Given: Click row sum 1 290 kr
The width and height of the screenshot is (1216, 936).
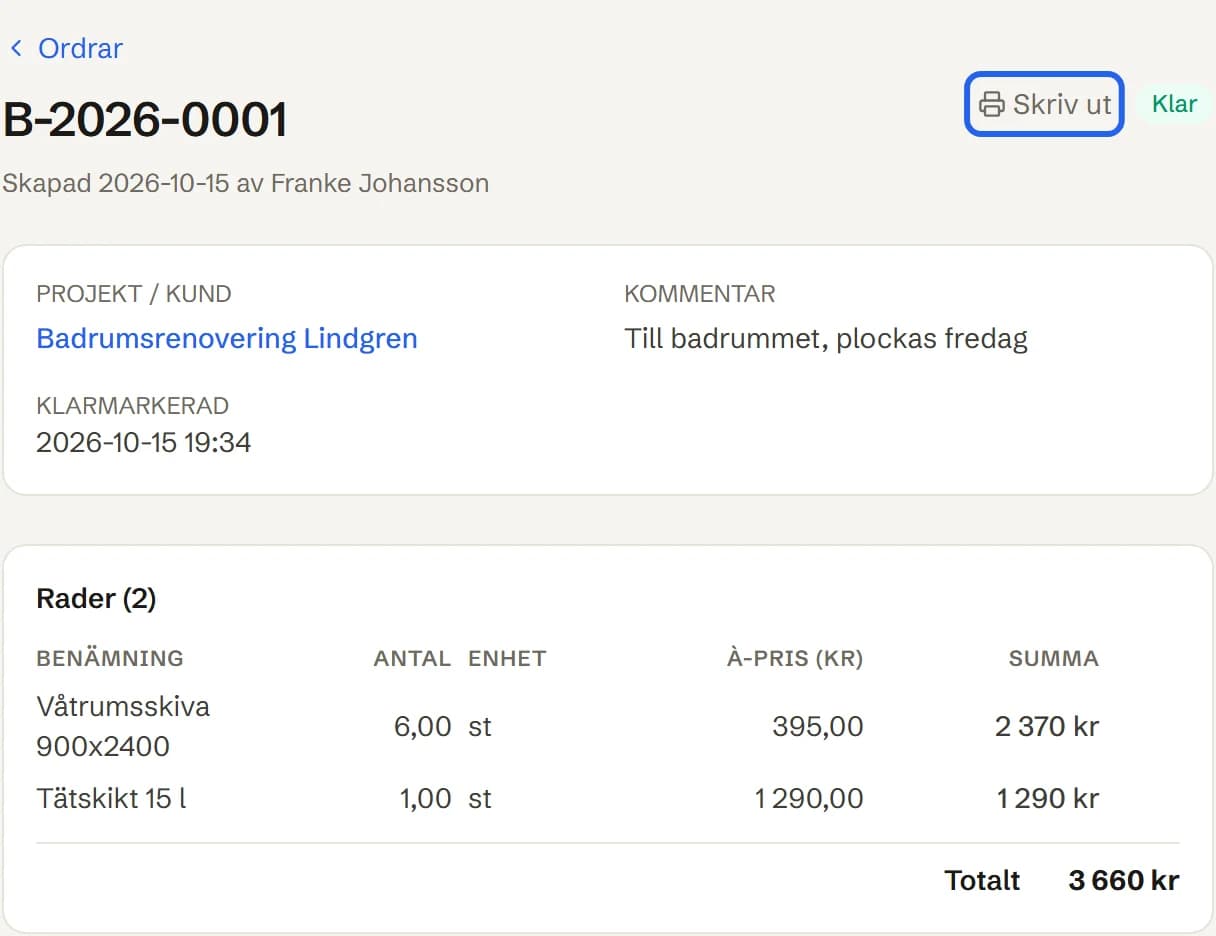Looking at the screenshot, I should coord(1048,798).
